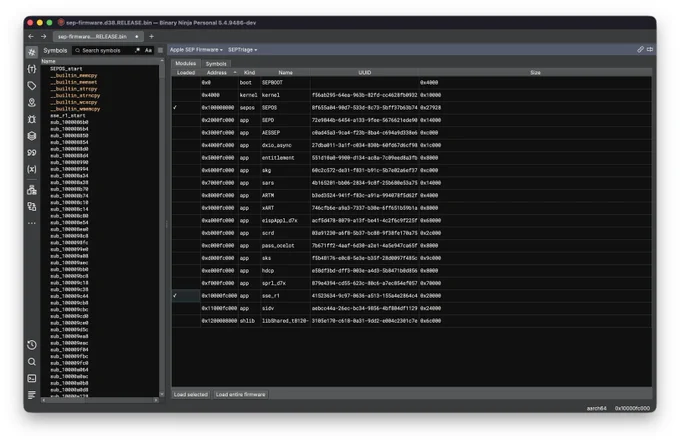The image size is (680, 444).
Task: Open the Variables (x) sidebar icon
Action: coord(32,169)
